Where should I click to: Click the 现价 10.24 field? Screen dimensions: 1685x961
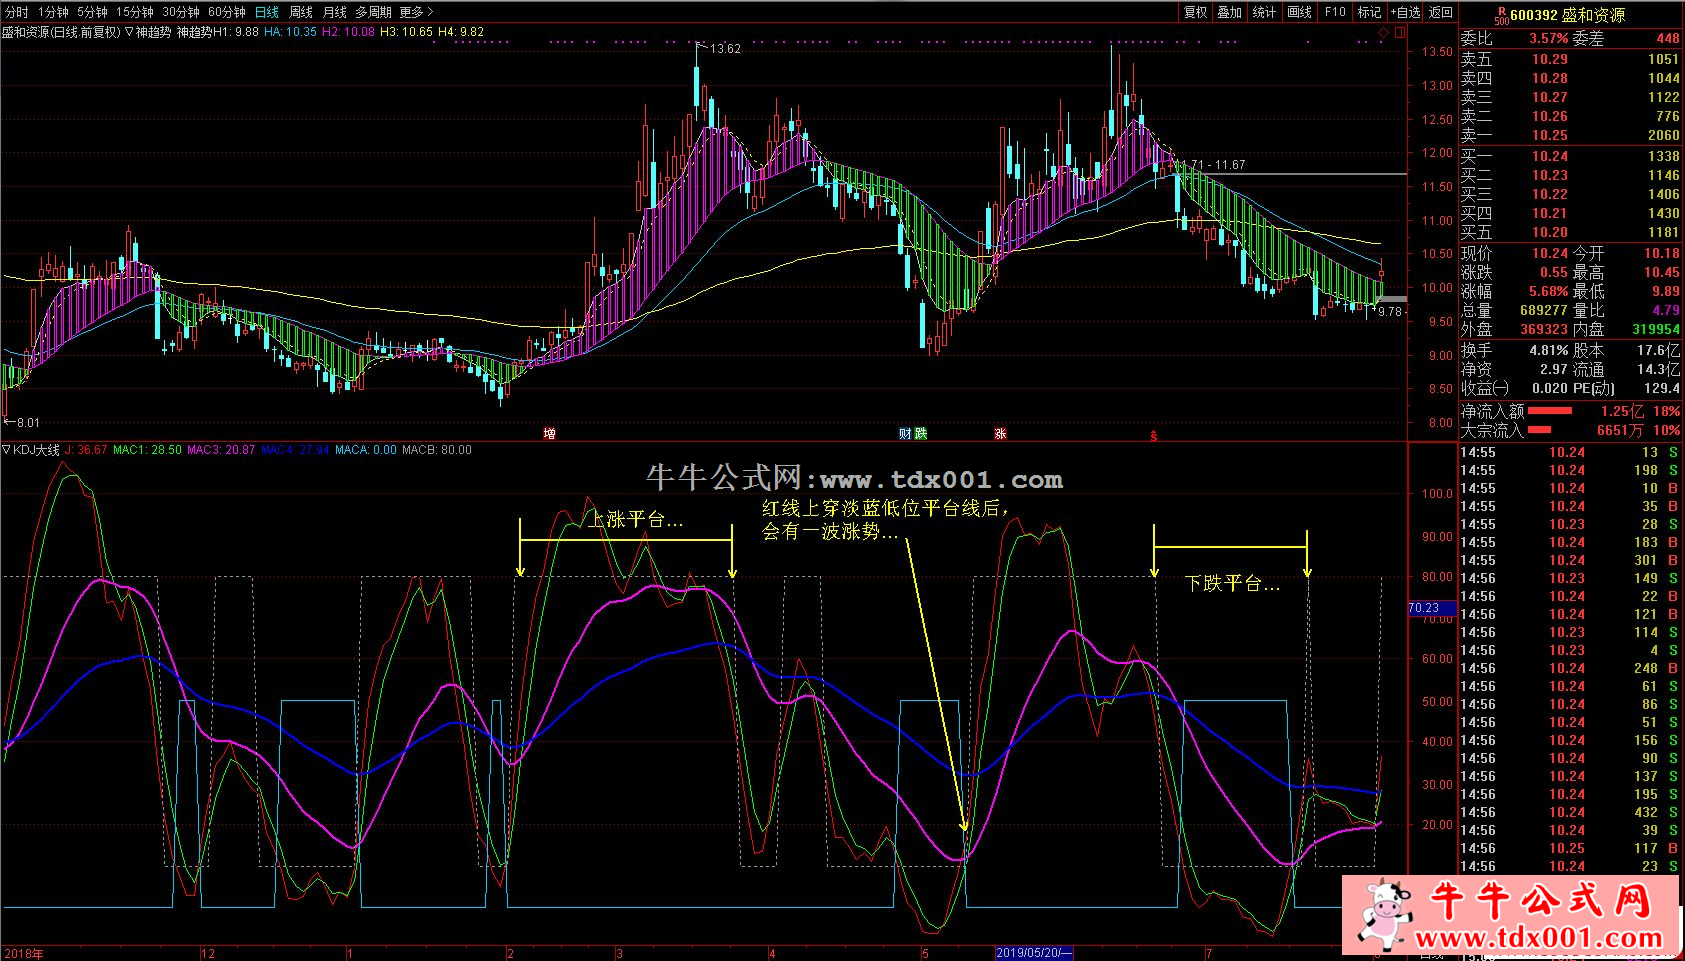click(1515, 254)
